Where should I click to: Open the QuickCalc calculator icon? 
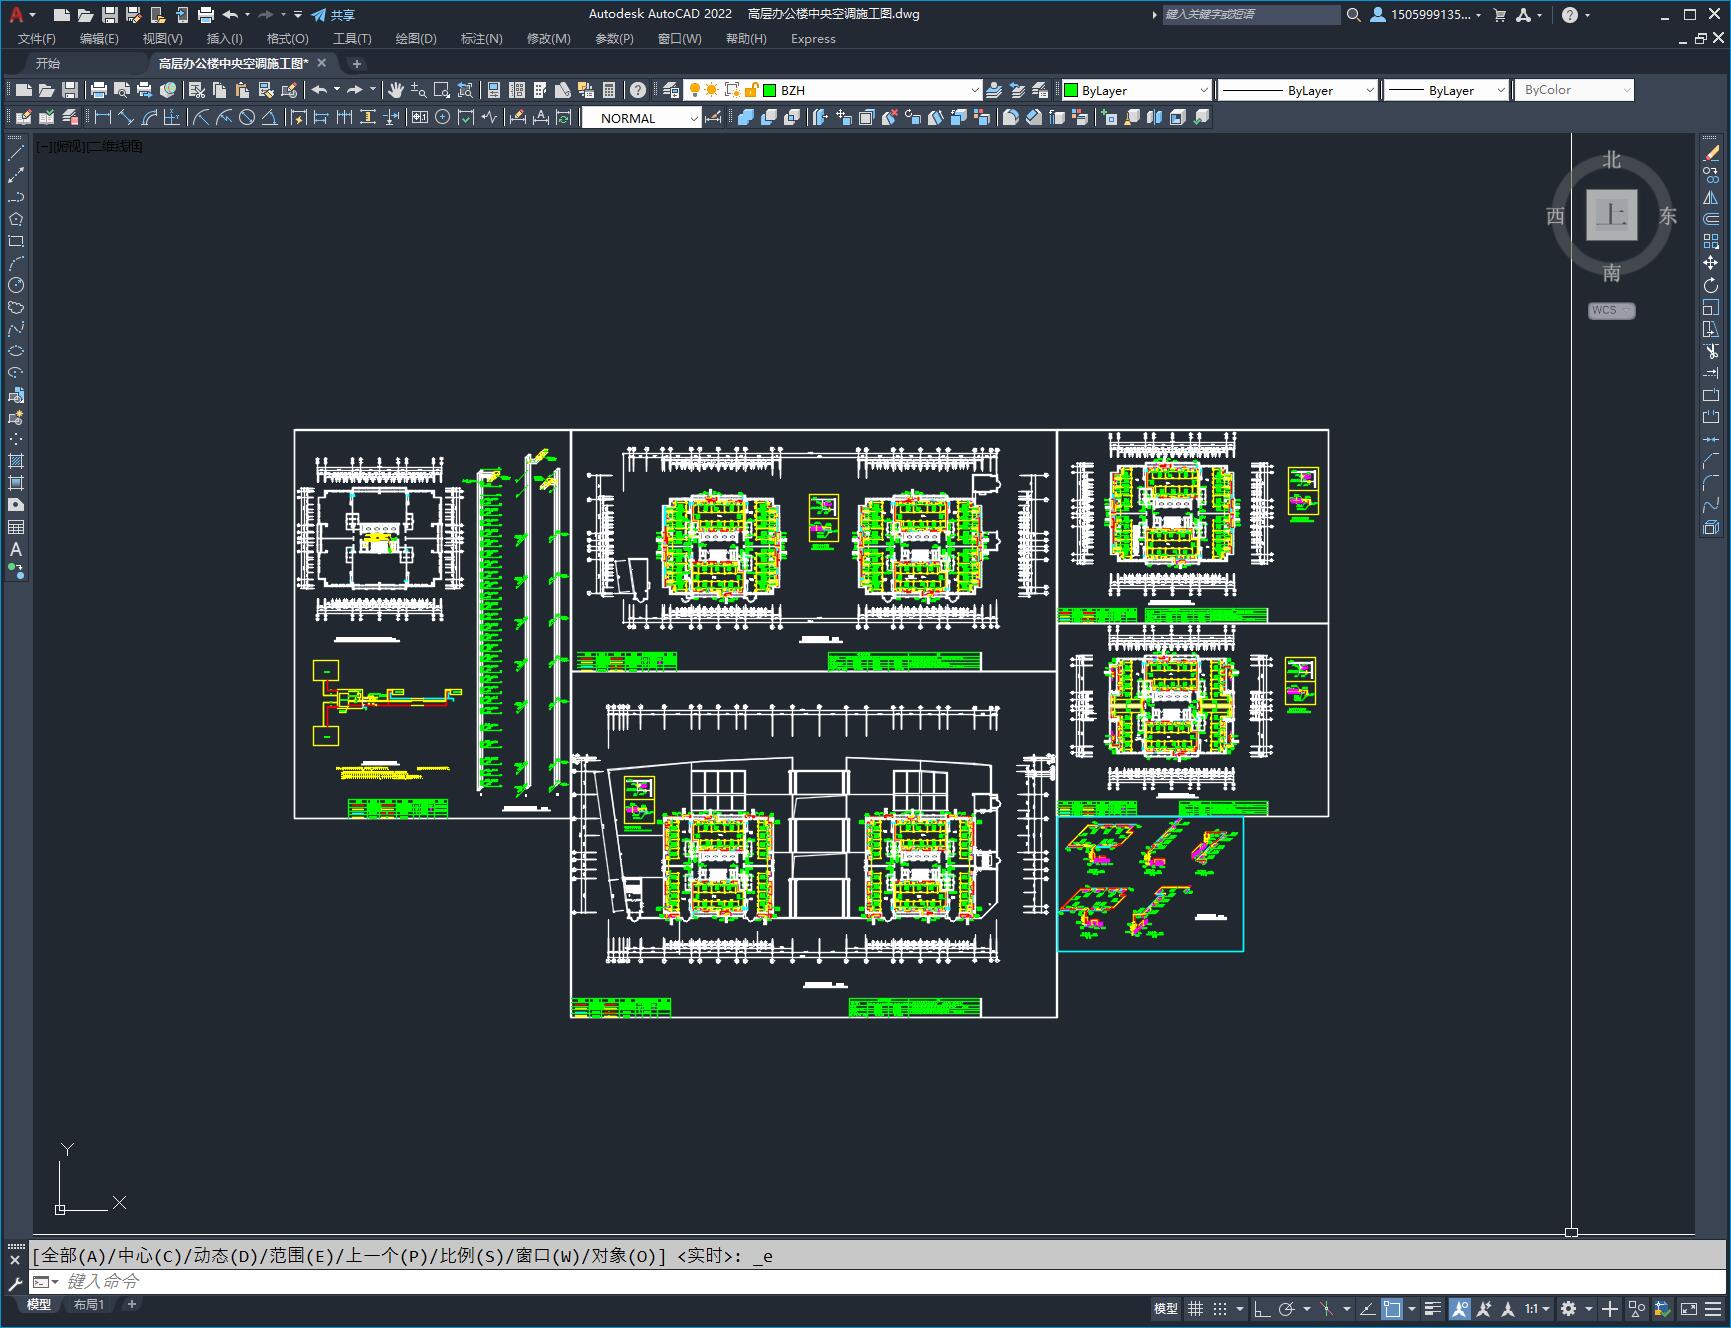pos(609,90)
